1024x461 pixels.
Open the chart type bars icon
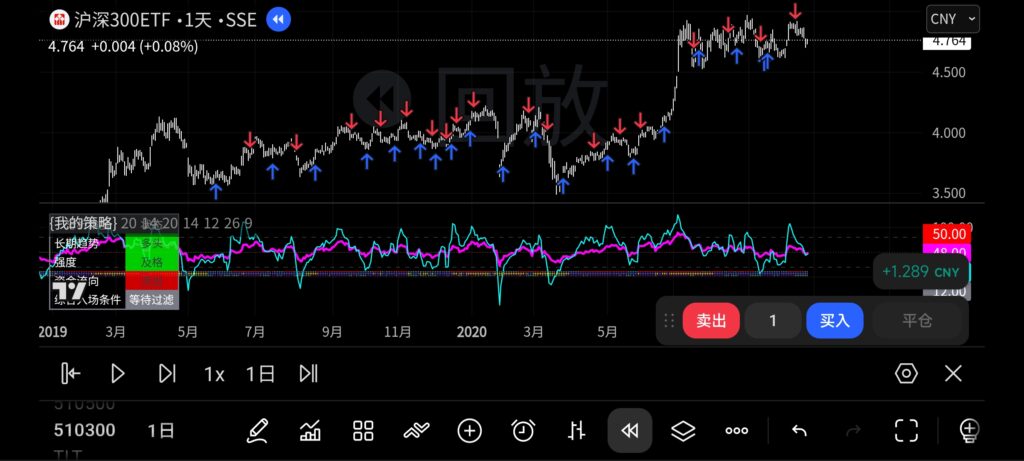pyautogui.click(x=576, y=431)
